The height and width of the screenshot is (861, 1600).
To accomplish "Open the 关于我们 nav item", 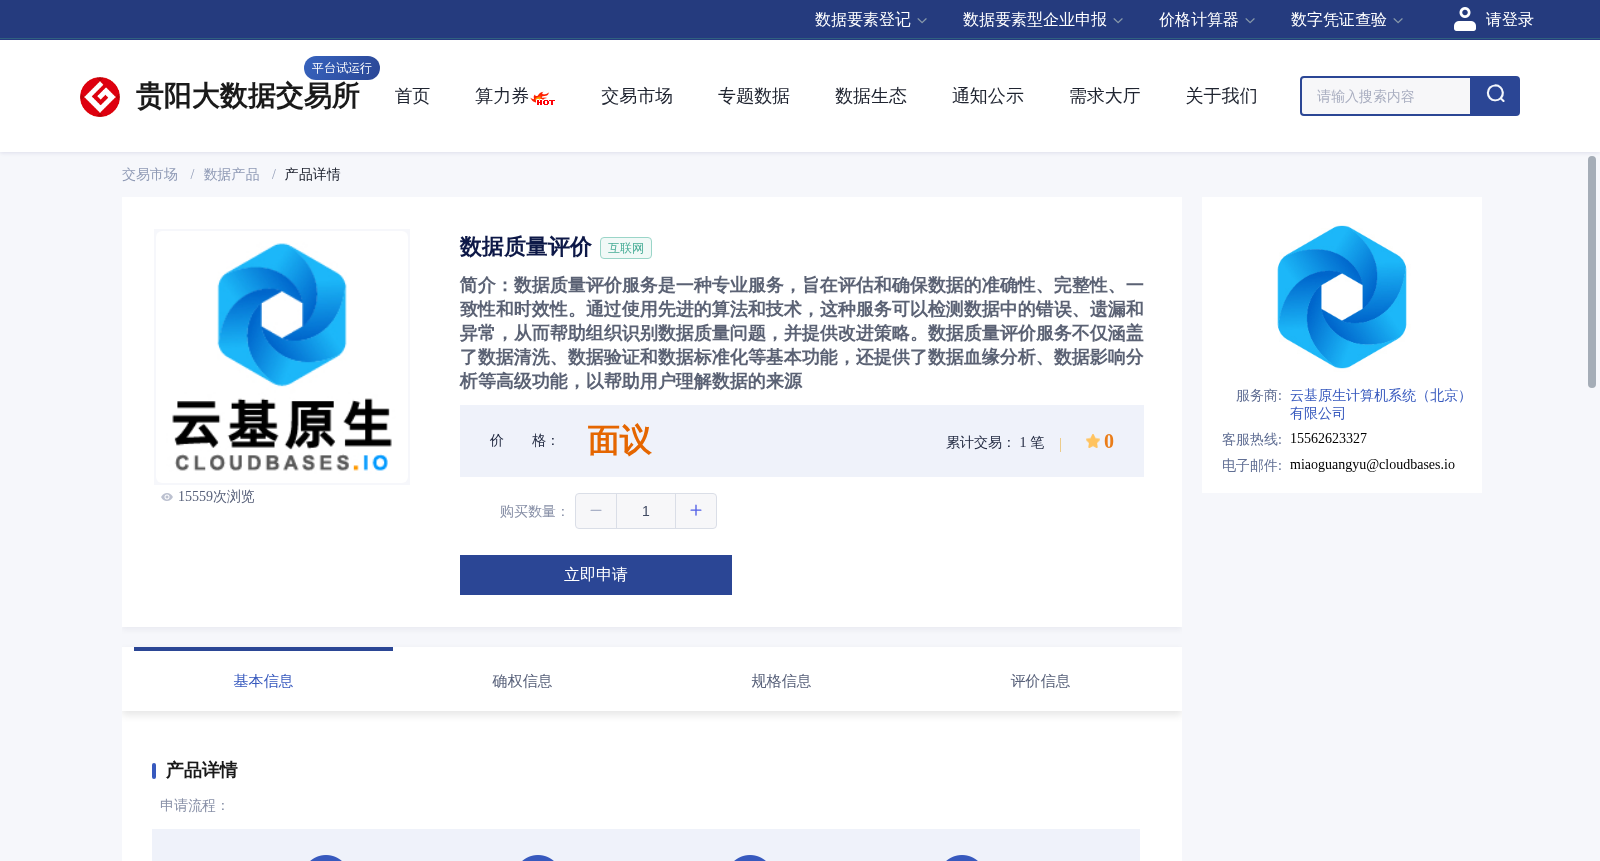I will (x=1222, y=96).
